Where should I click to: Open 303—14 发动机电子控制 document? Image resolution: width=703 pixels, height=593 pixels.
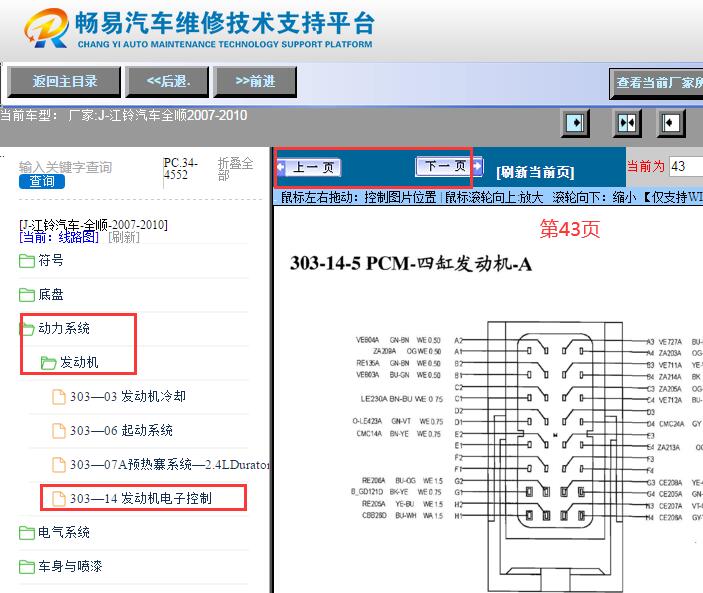tap(141, 498)
